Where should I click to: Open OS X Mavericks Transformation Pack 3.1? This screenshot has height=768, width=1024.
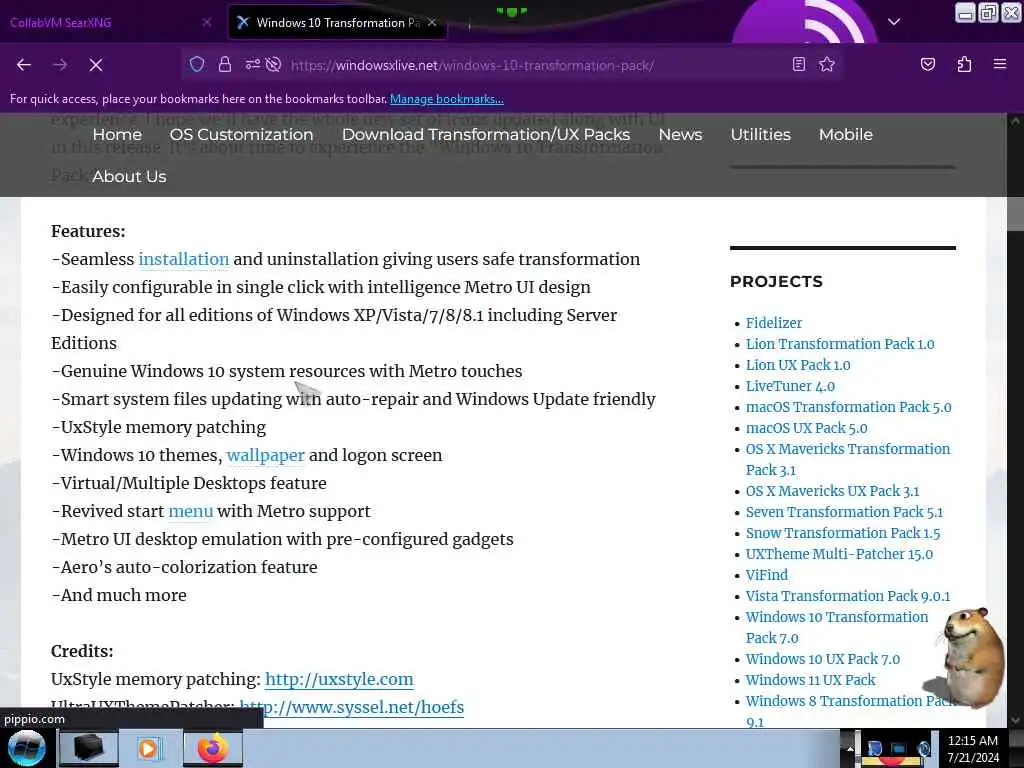(x=848, y=459)
